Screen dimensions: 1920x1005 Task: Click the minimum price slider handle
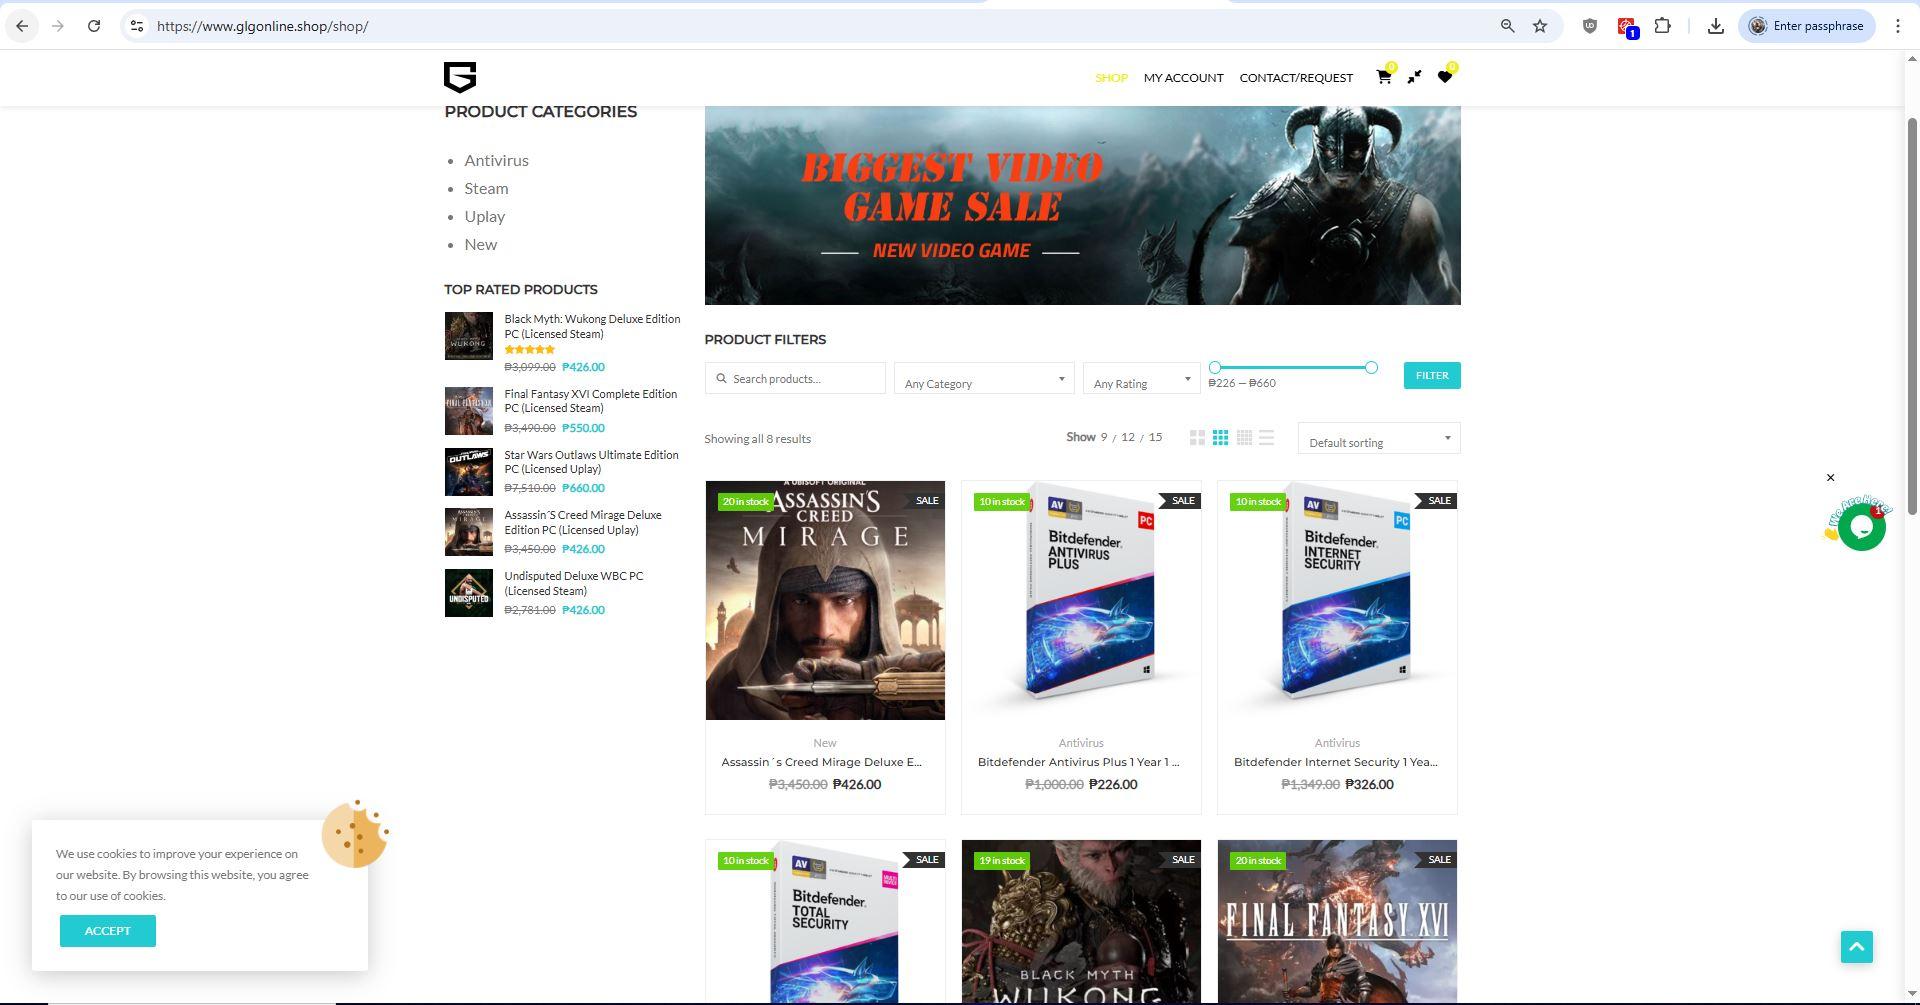(x=1215, y=368)
